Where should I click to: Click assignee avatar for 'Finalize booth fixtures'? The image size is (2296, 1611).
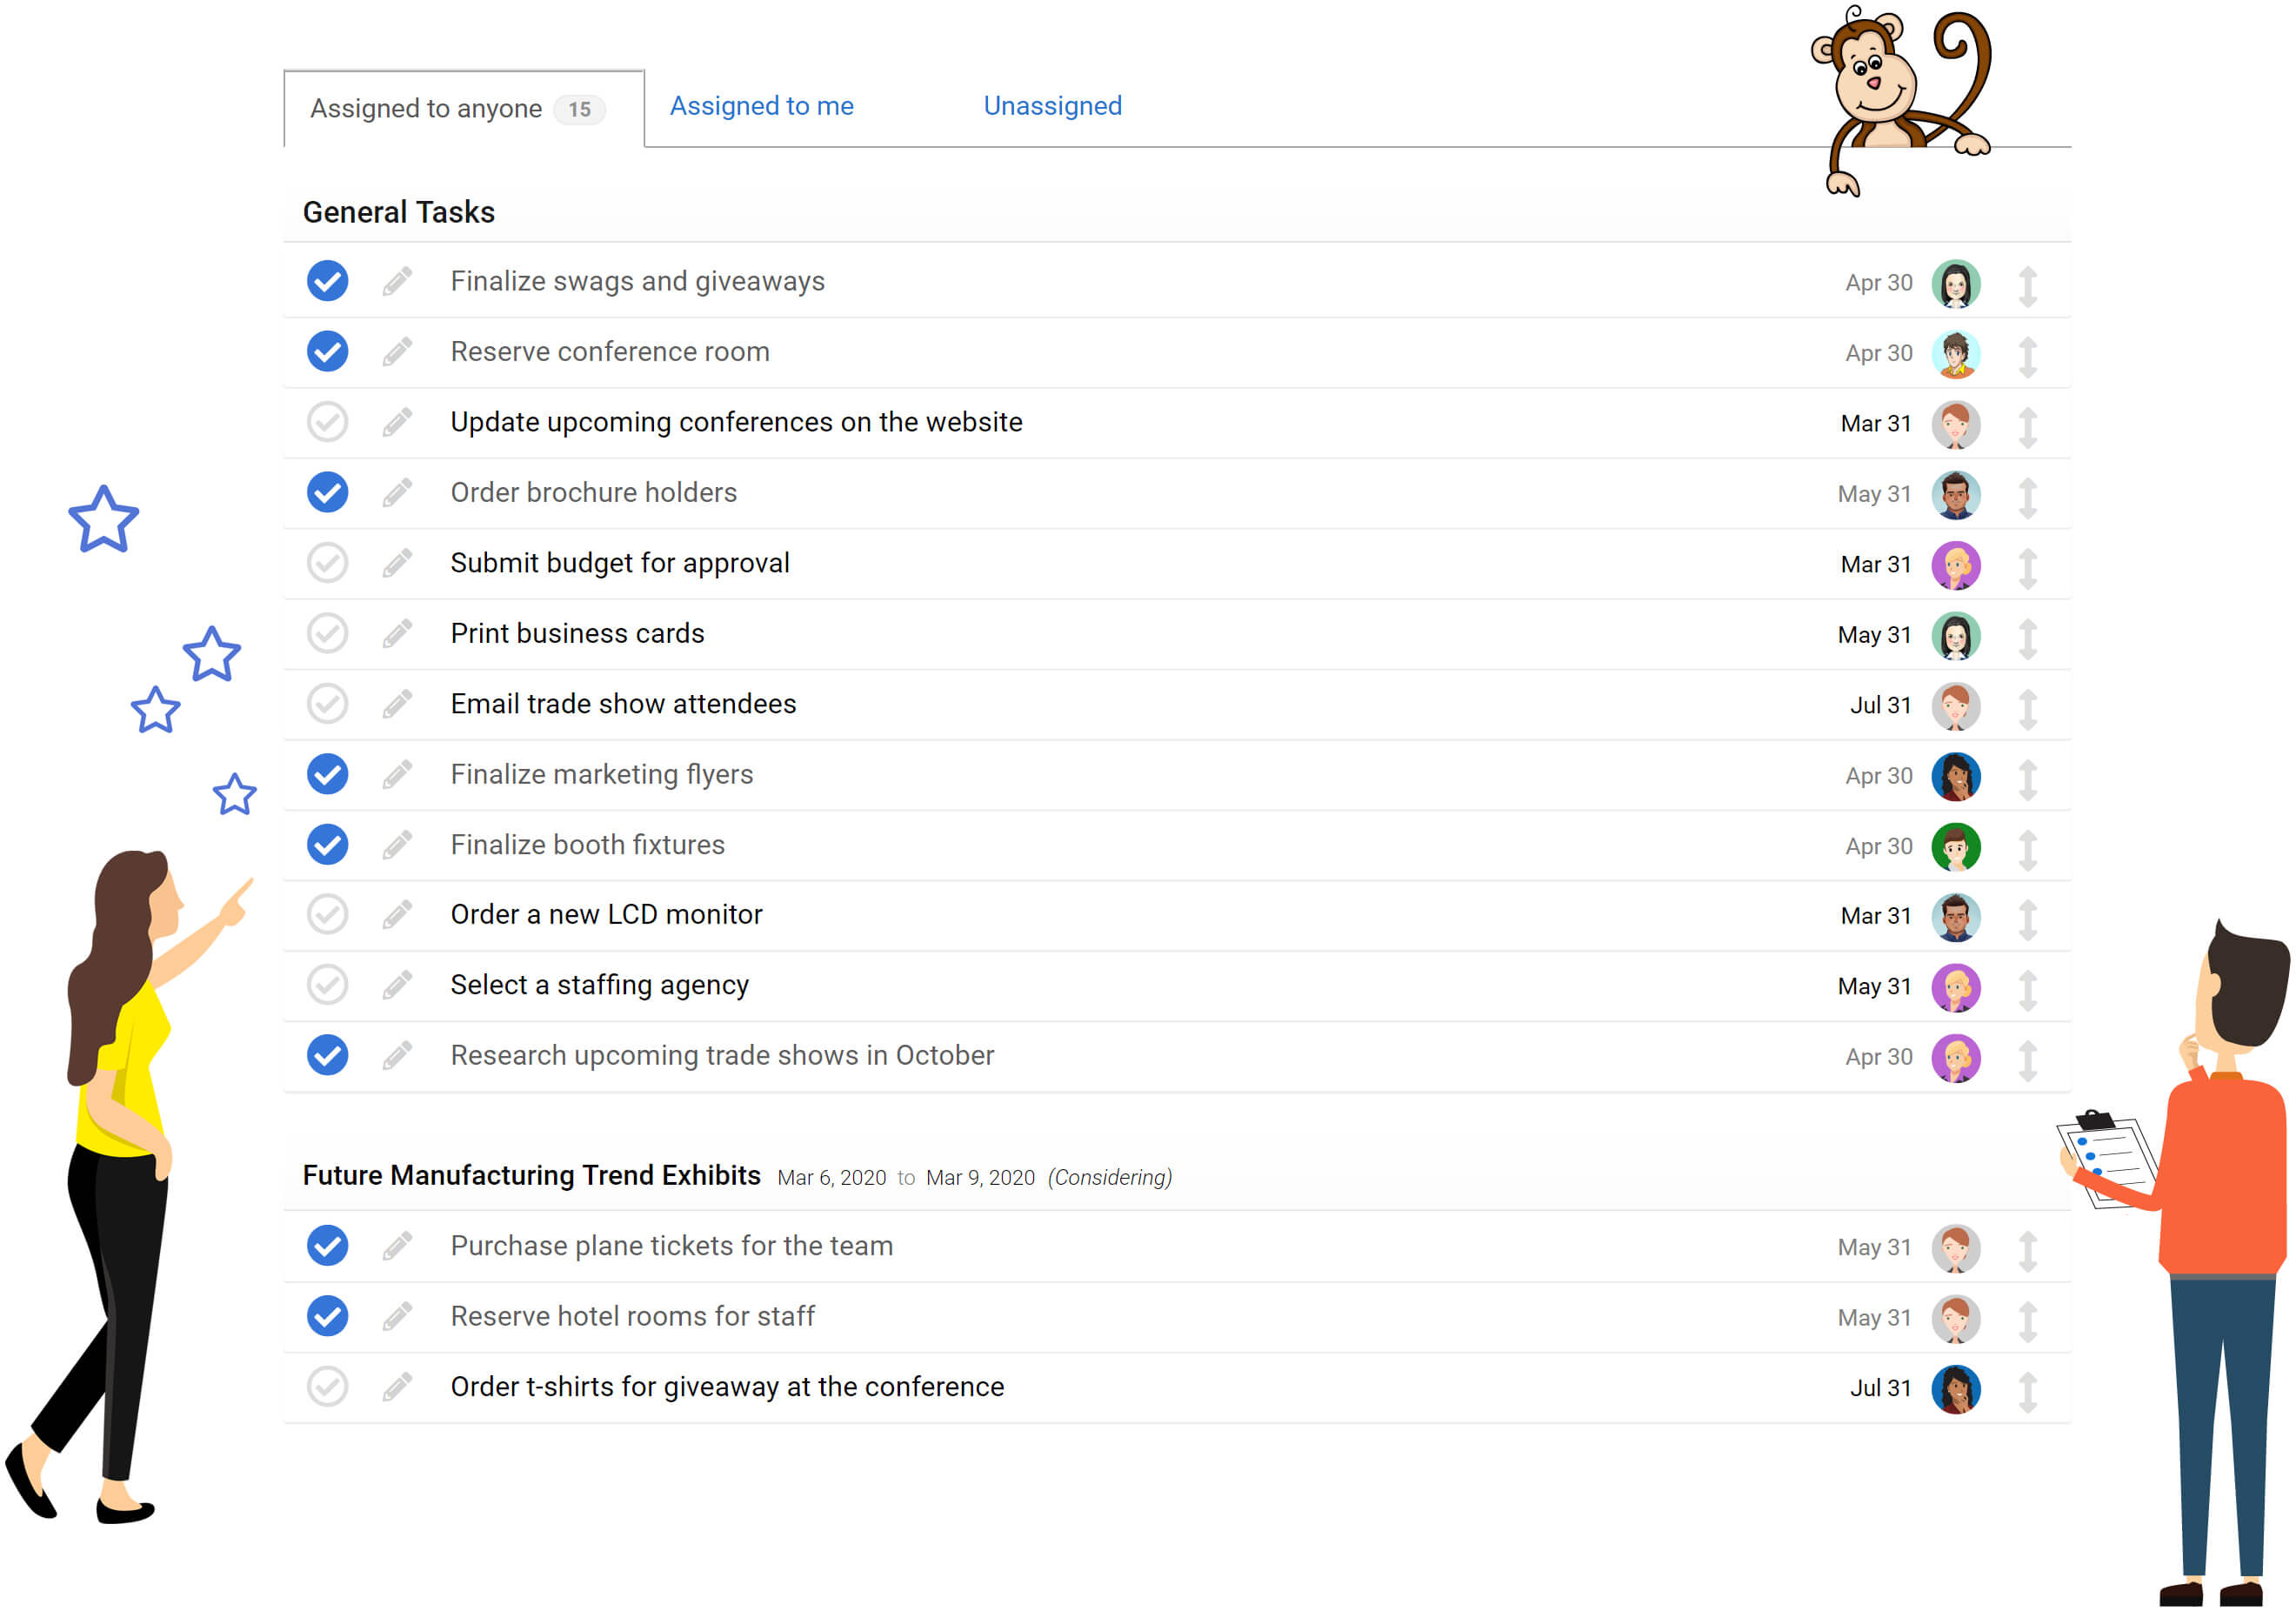pyautogui.click(x=1955, y=847)
